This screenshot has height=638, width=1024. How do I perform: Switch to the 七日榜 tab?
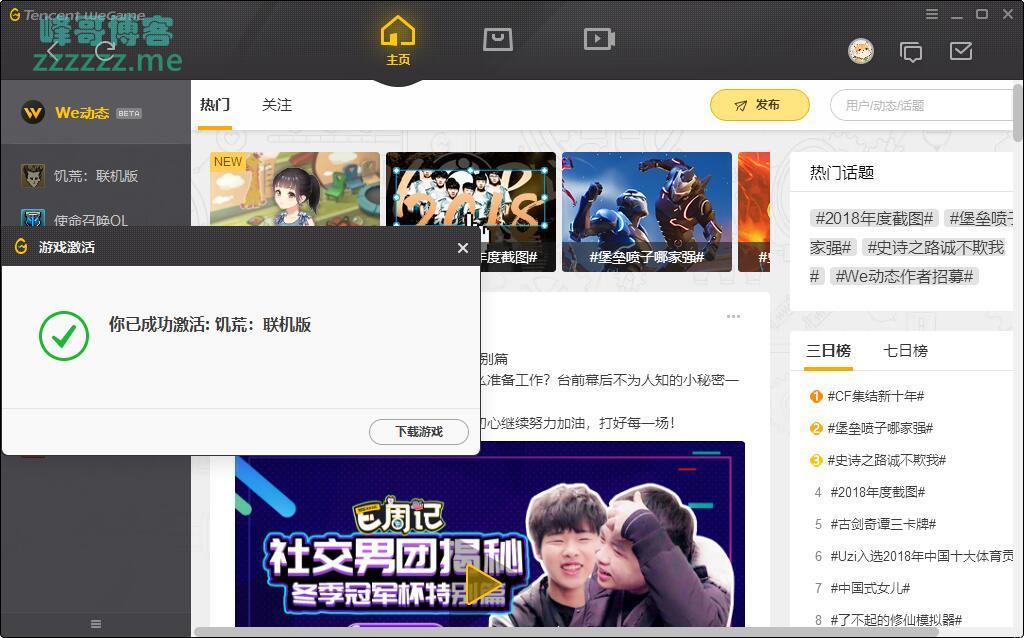coord(905,351)
